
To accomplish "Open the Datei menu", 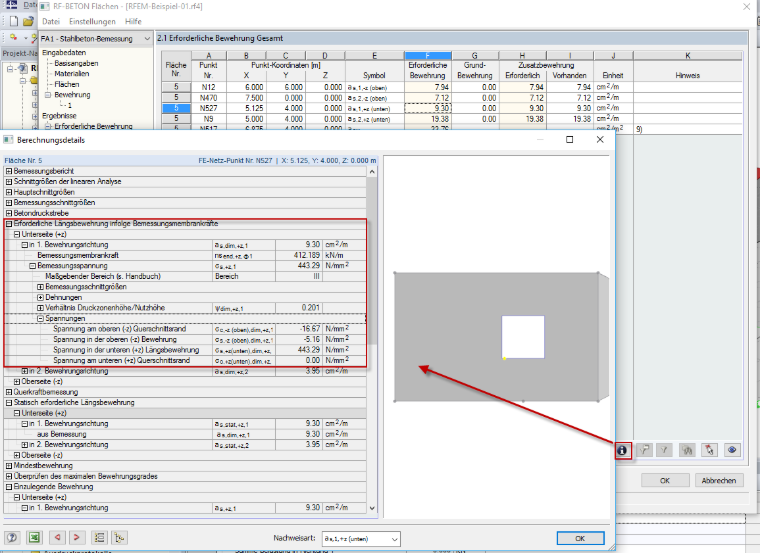I will [51, 21].
